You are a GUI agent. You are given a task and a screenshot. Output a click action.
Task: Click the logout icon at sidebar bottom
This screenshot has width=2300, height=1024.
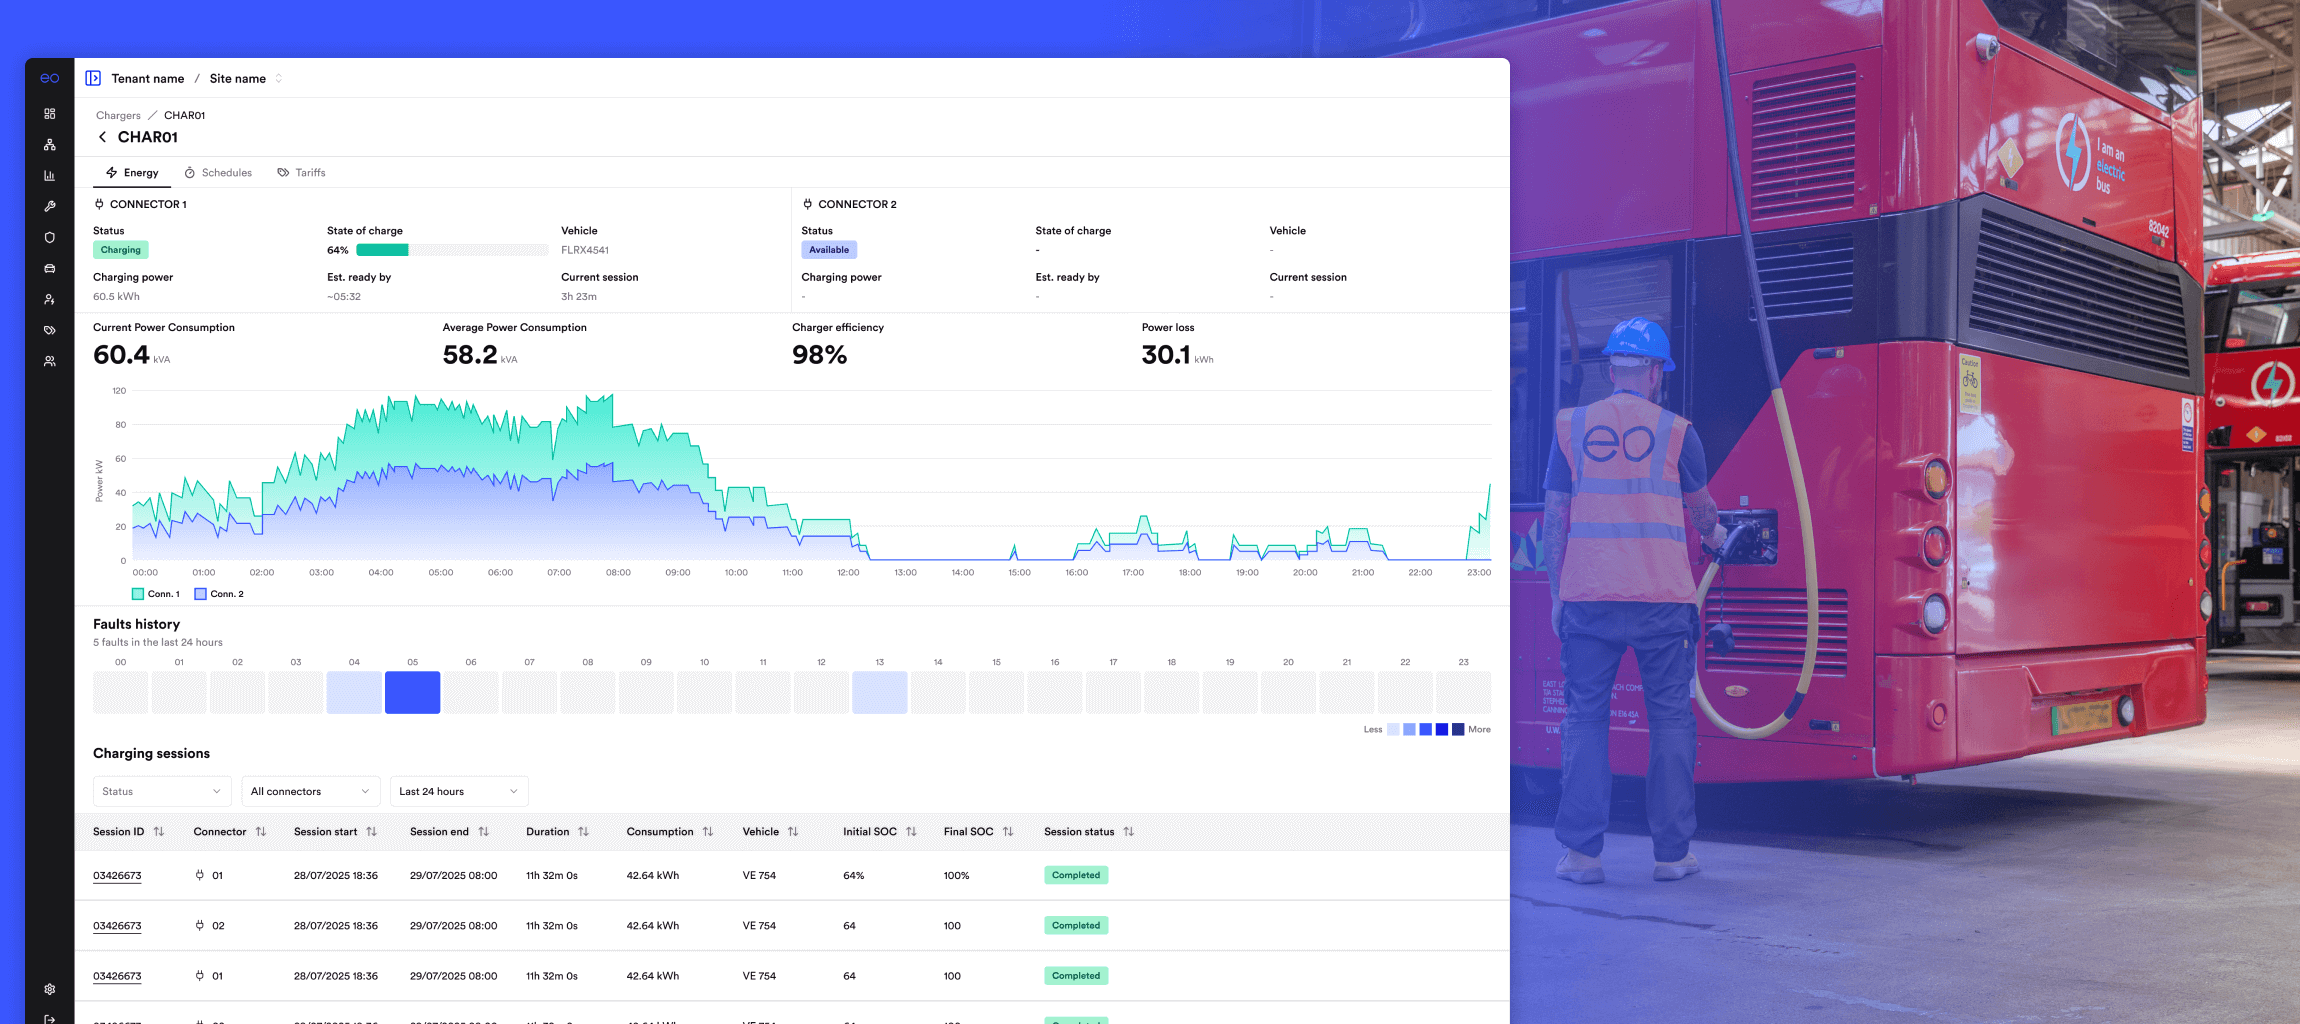[49, 1018]
